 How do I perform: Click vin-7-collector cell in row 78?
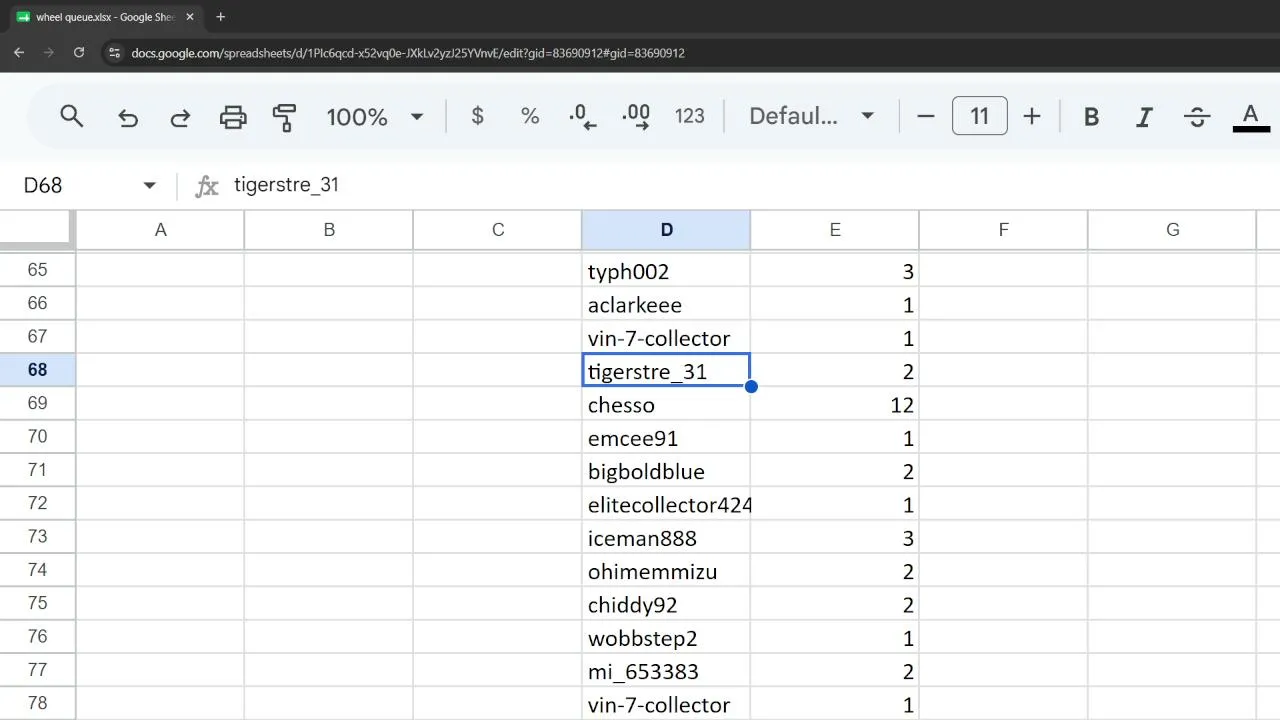[x=666, y=704]
